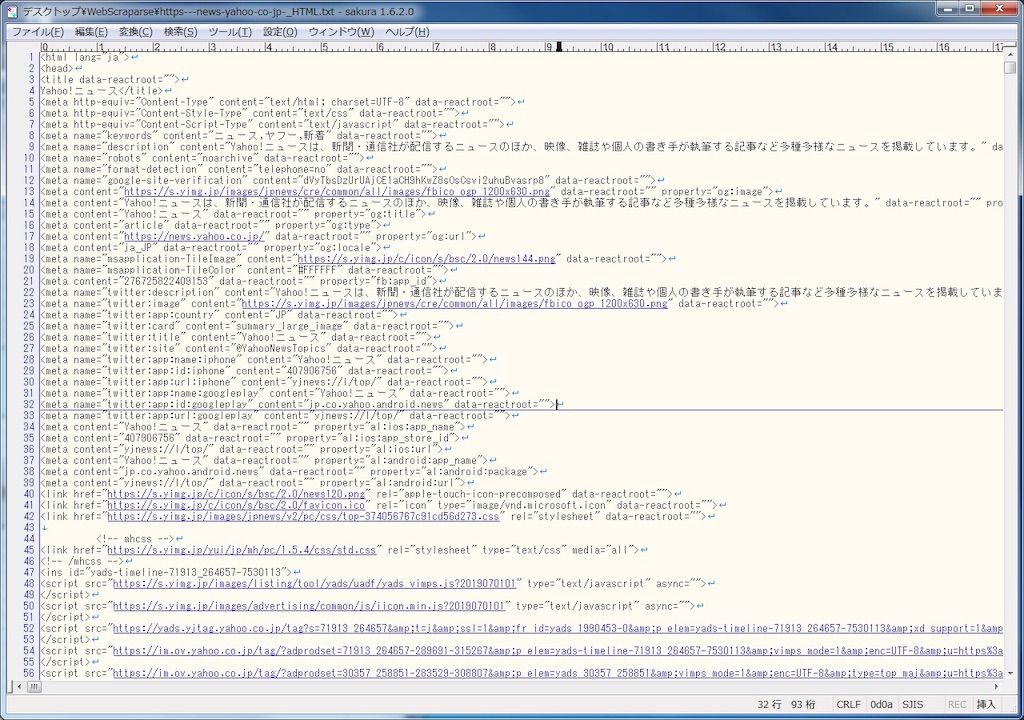Click the <head> tag on line 2
1024x720 pixels.
coord(57,68)
